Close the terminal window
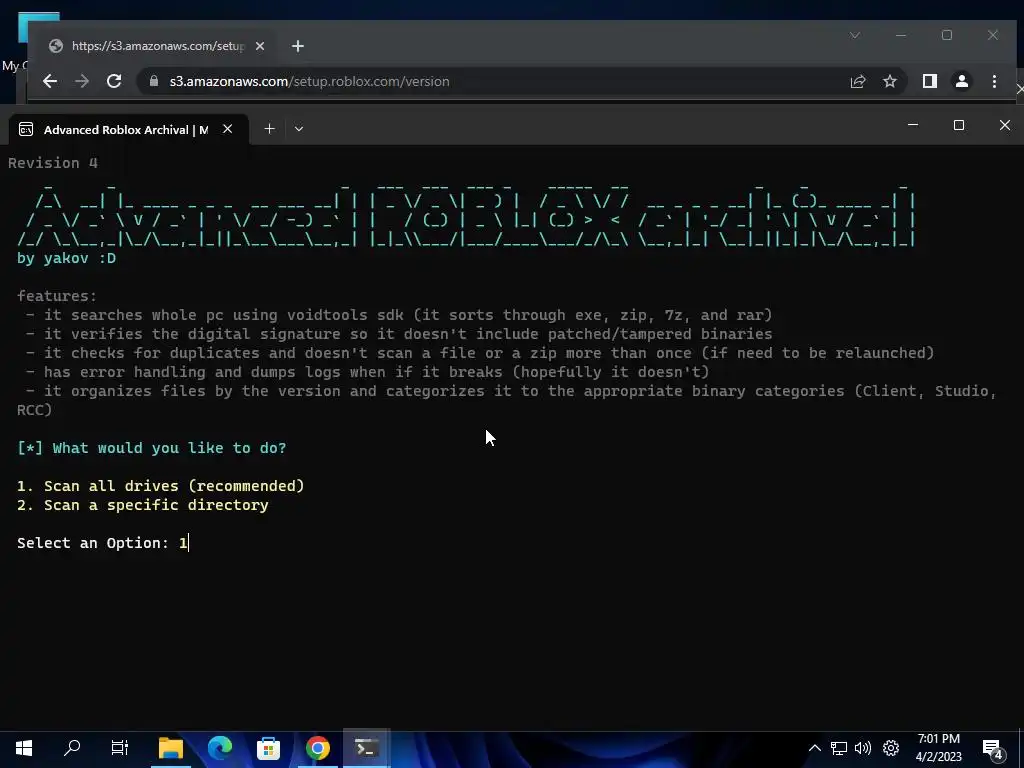1024x768 pixels. tap(1004, 125)
